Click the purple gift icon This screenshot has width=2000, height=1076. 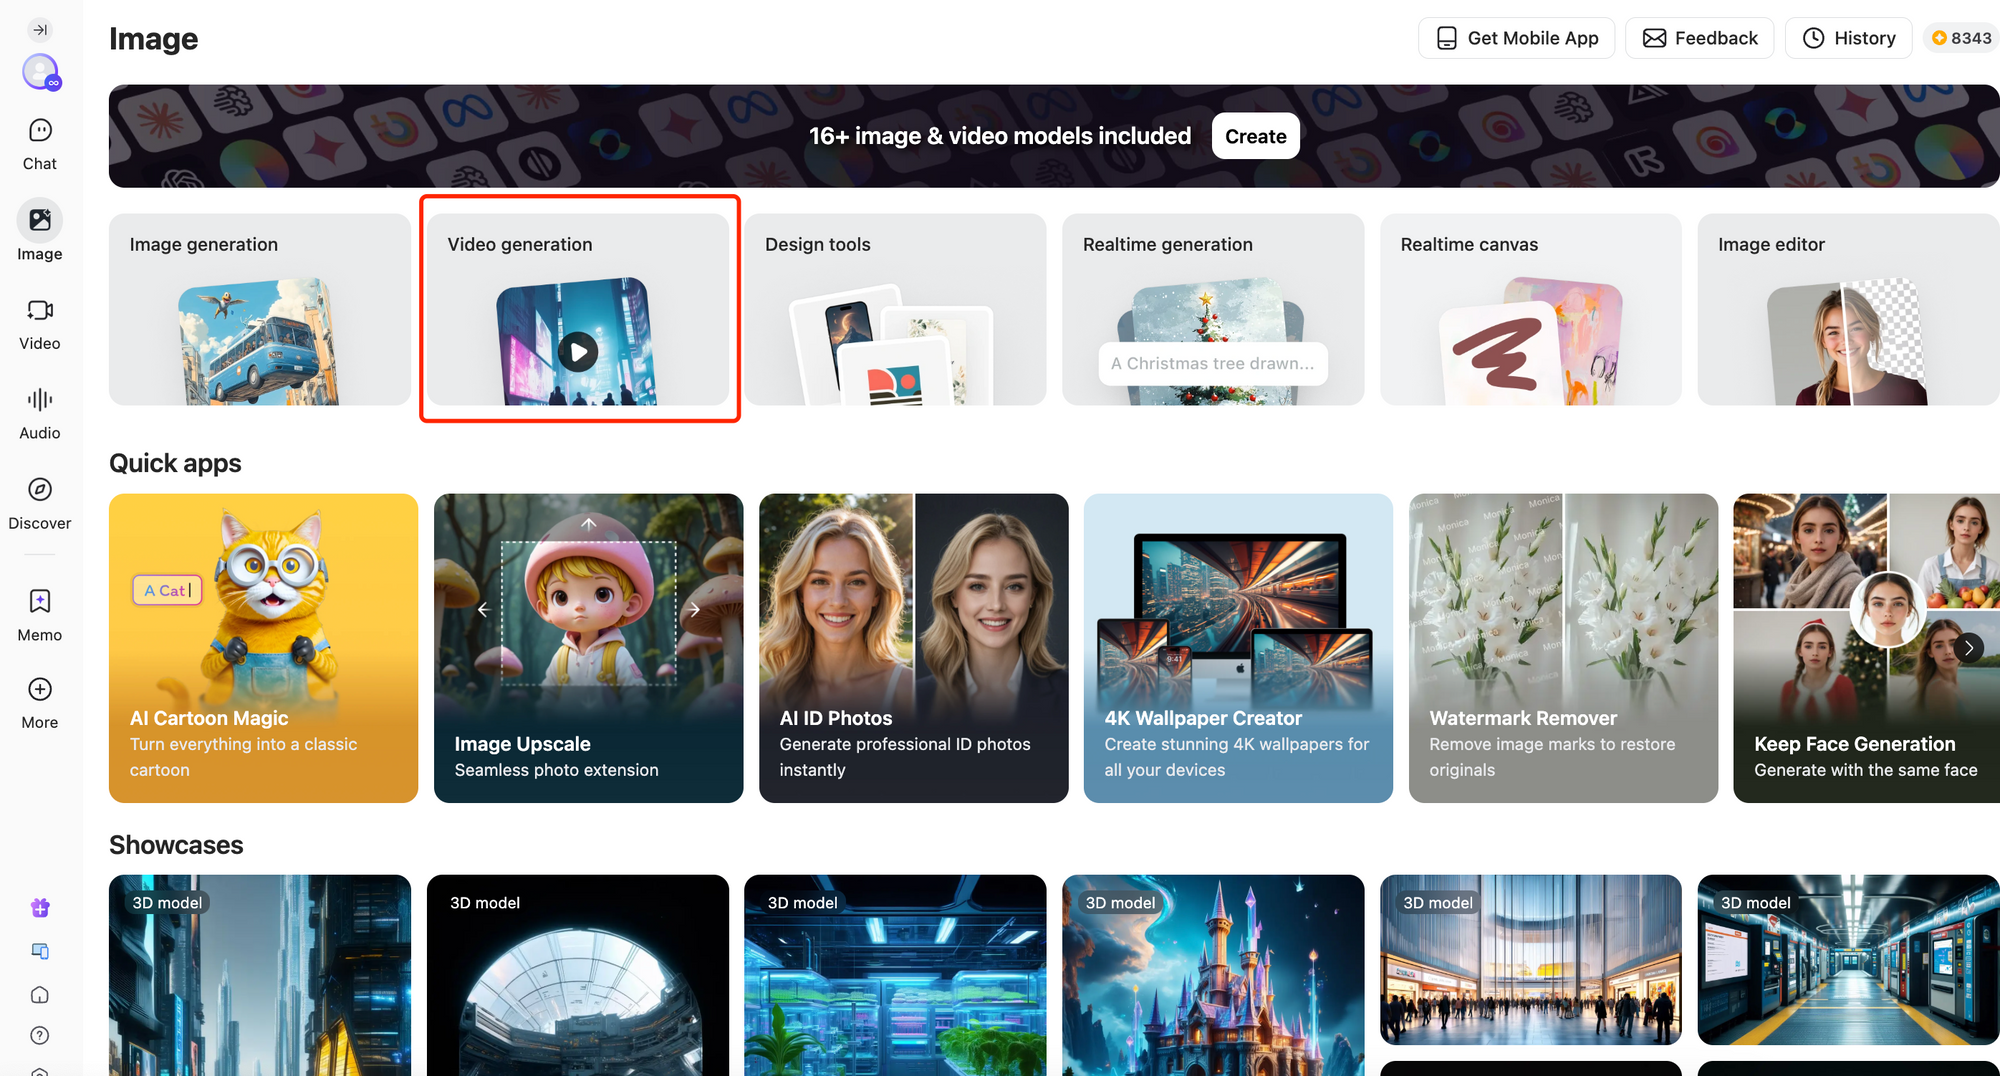40,908
